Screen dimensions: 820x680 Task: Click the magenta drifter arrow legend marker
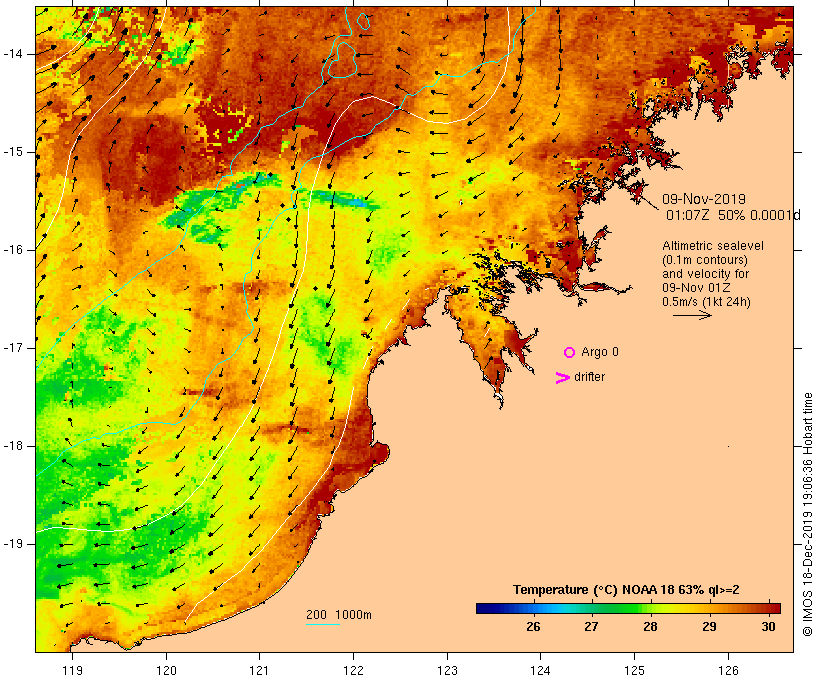(562, 378)
